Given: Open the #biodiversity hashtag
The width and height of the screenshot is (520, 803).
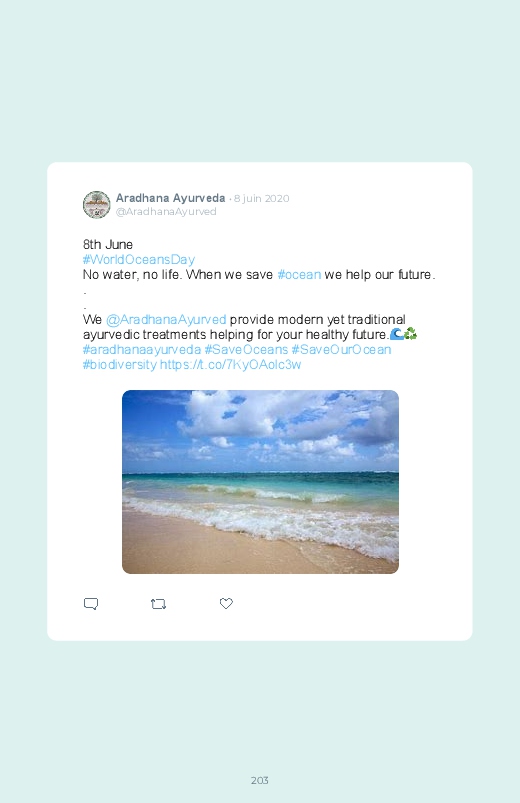Looking at the screenshot, I should click(119, 365).
